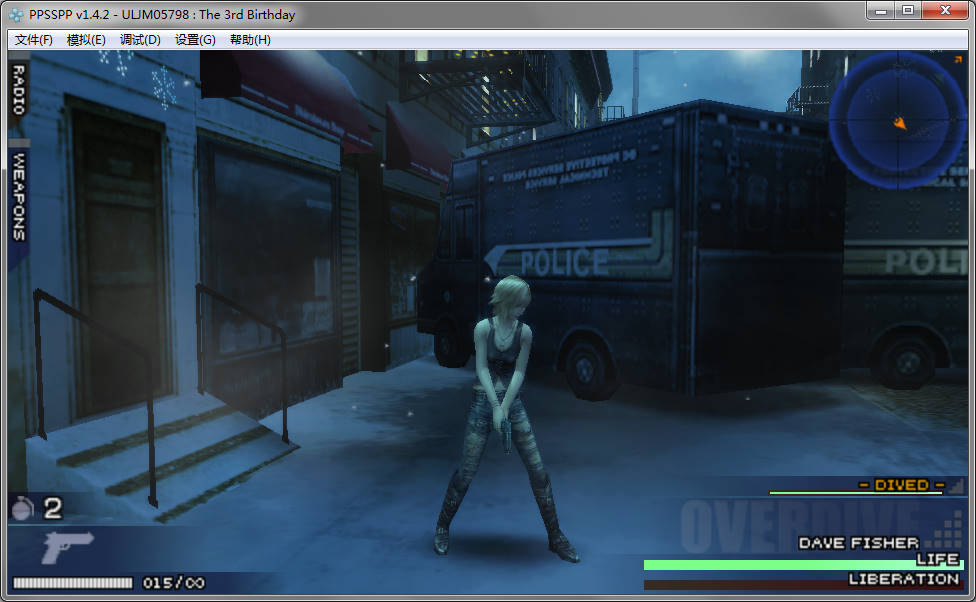
Task: Open the 设置(G) menu
Action: point(195,40)
